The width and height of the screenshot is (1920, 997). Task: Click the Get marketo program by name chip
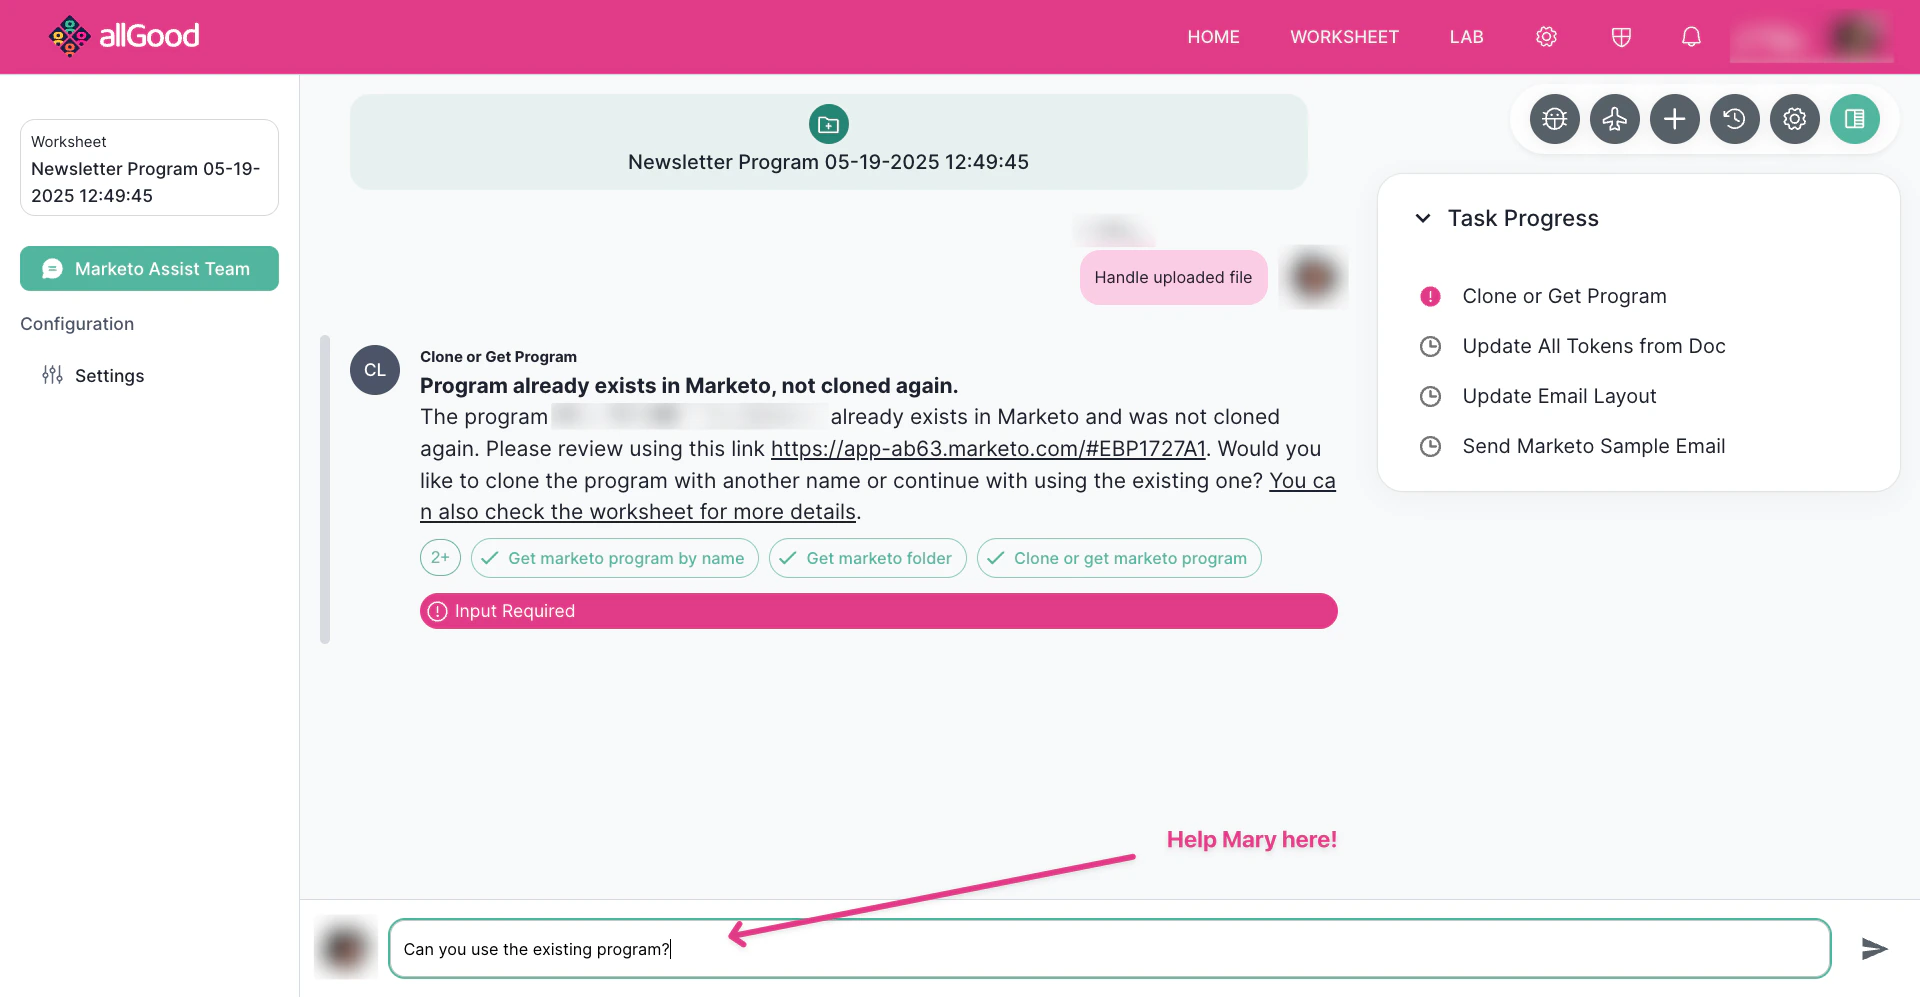pos(614,558)
